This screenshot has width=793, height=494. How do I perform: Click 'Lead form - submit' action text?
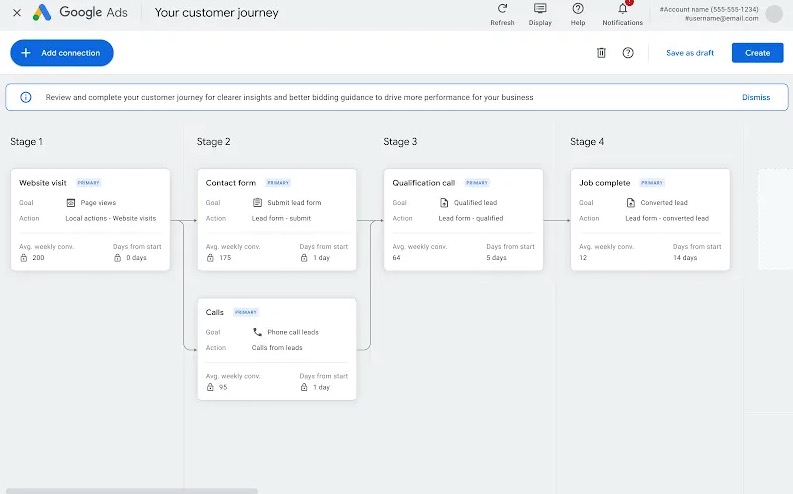(281, 218)
